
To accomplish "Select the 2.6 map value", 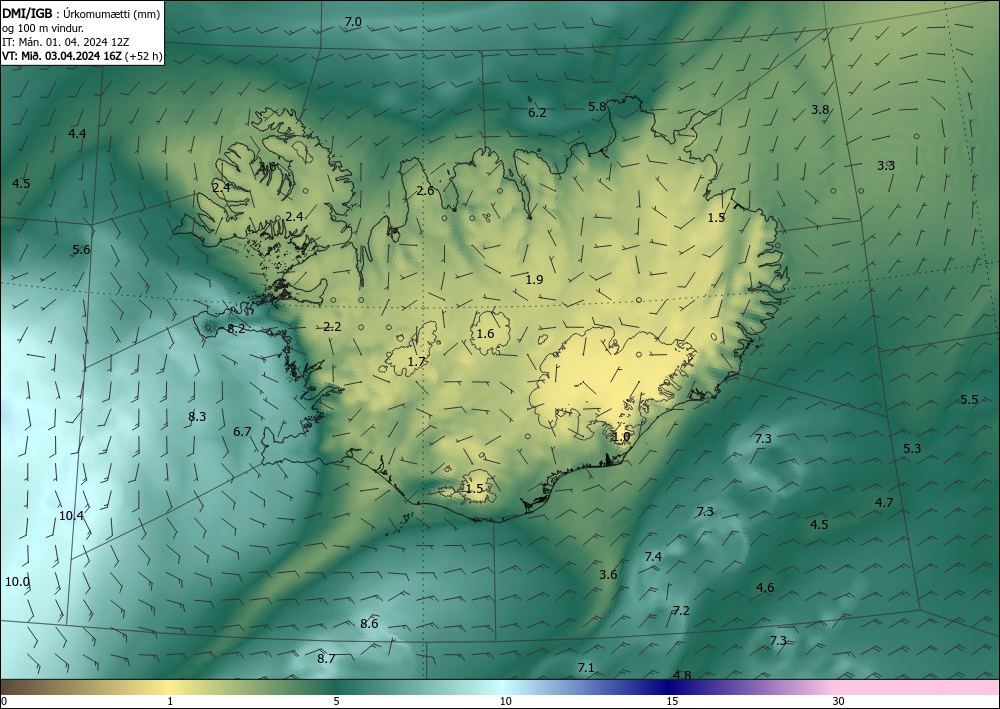I will pos(425,191).
